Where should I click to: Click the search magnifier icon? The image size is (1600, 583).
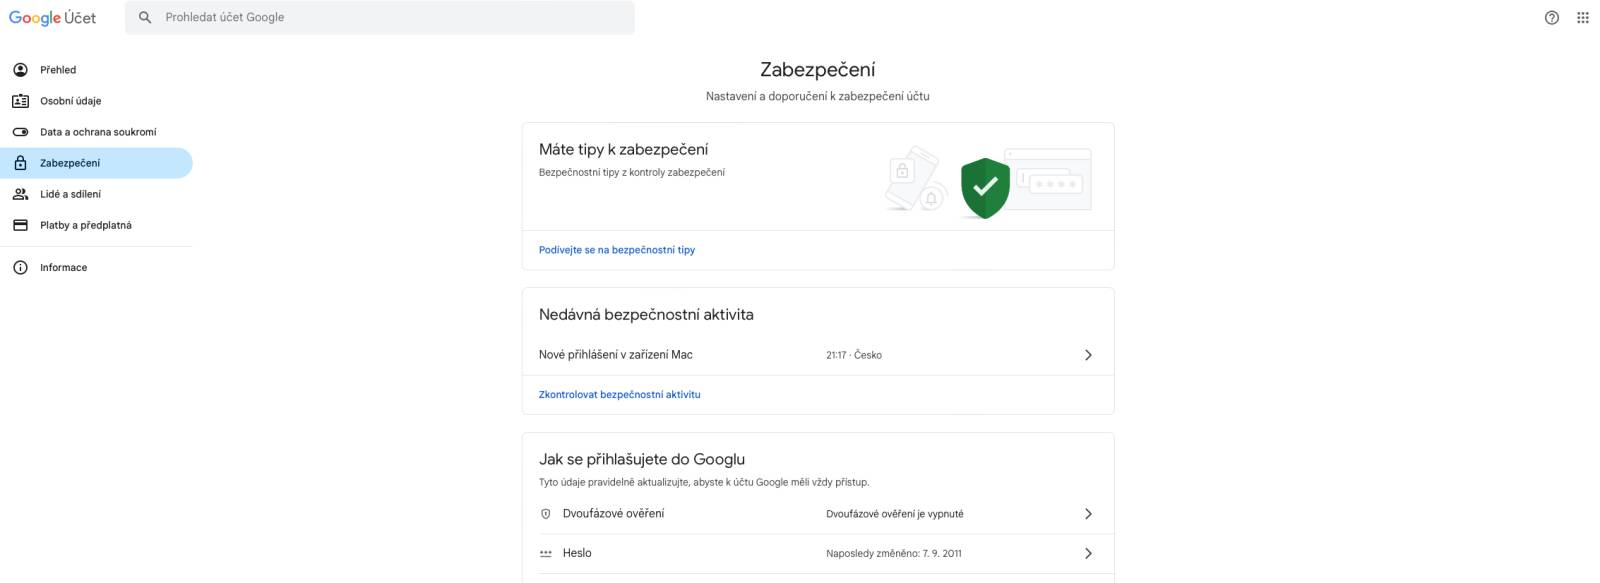coord(145,17)
